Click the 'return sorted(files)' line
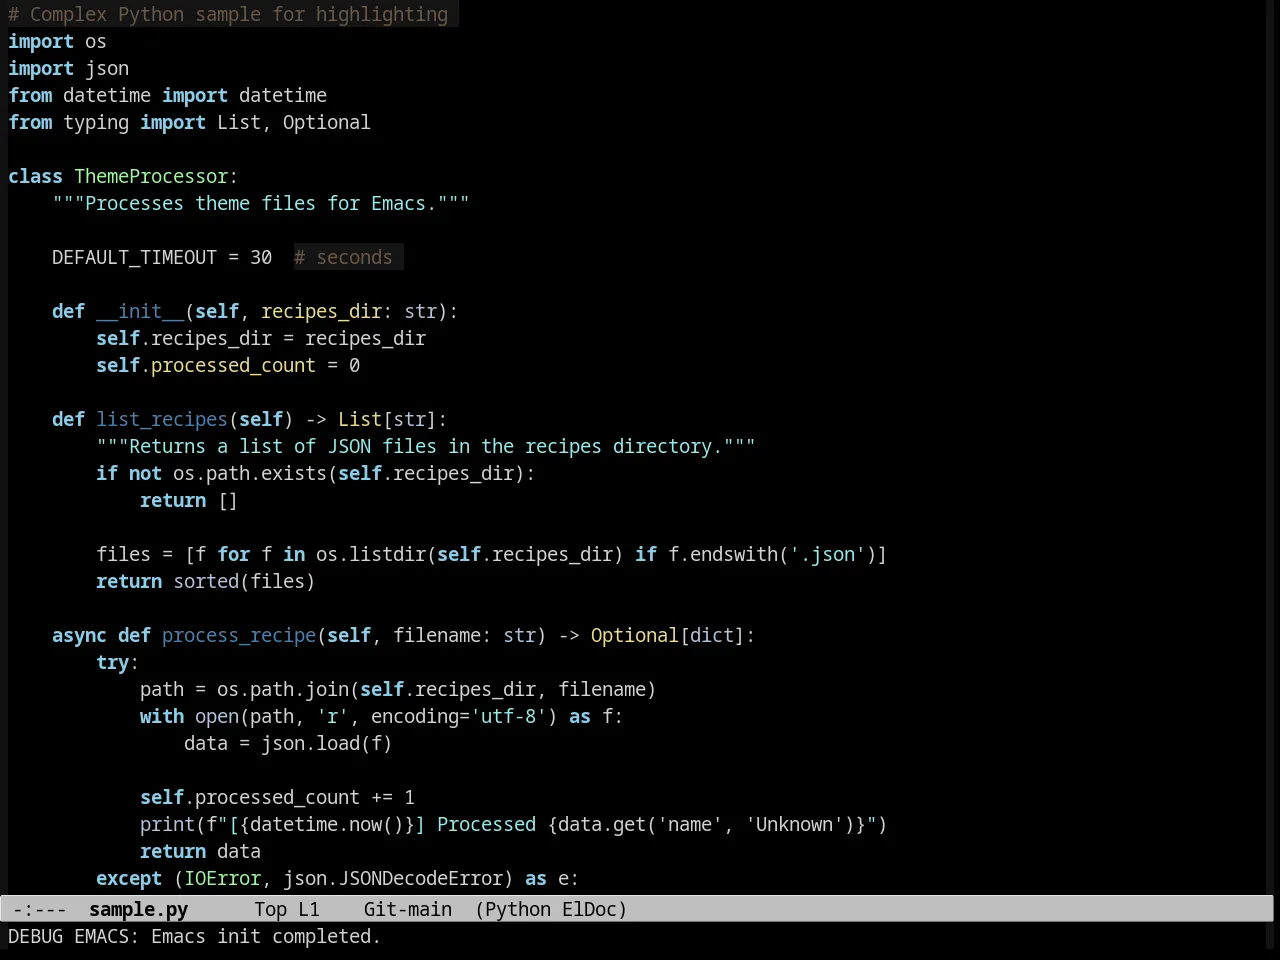The image size is (1280, 960). 205,581
